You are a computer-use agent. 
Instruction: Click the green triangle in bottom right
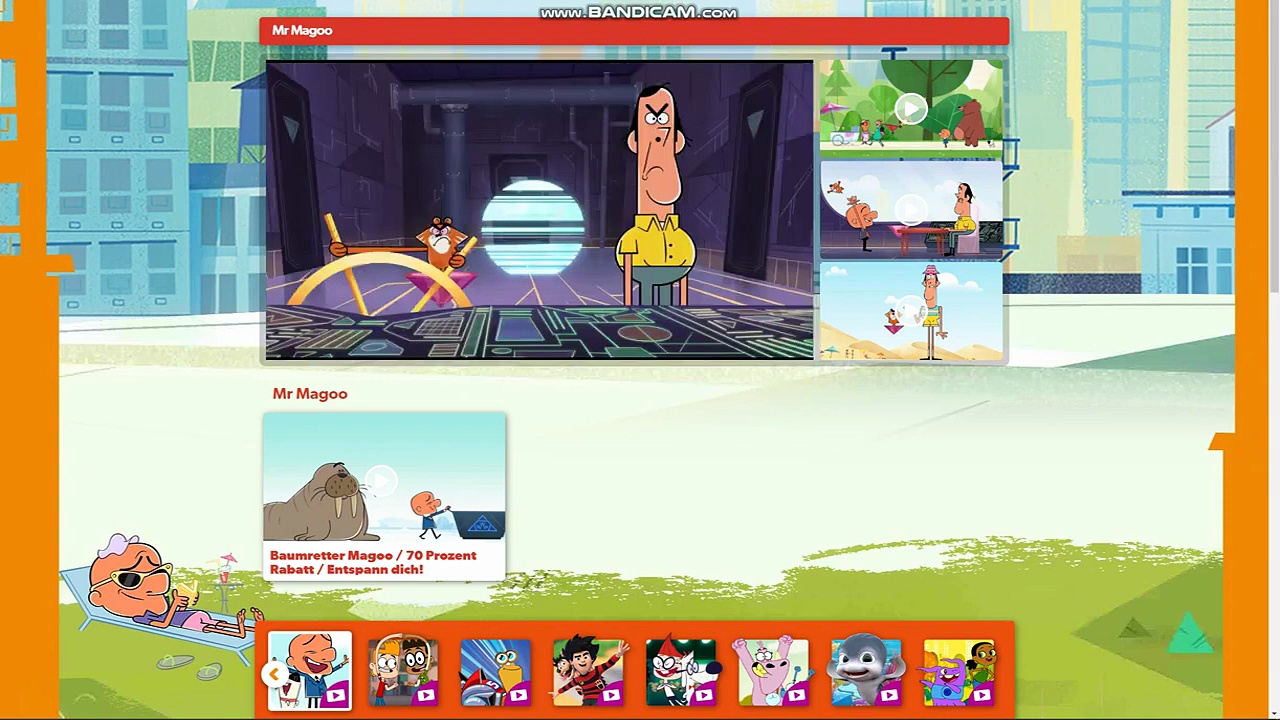coord(1190,635)
